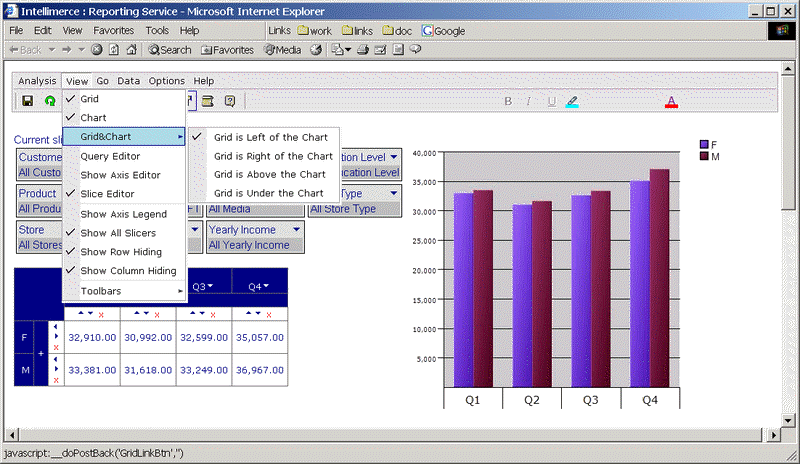
Task: Click the browser Refresh page icon
Action: (x=114, y=50)
